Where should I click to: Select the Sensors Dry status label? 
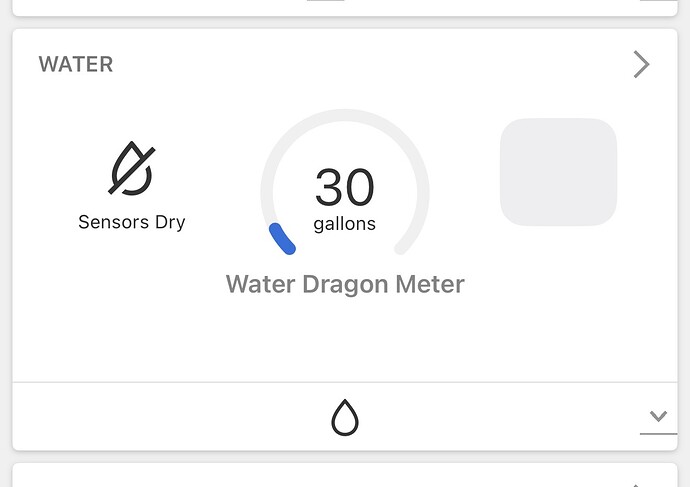(x=132, y=222)
